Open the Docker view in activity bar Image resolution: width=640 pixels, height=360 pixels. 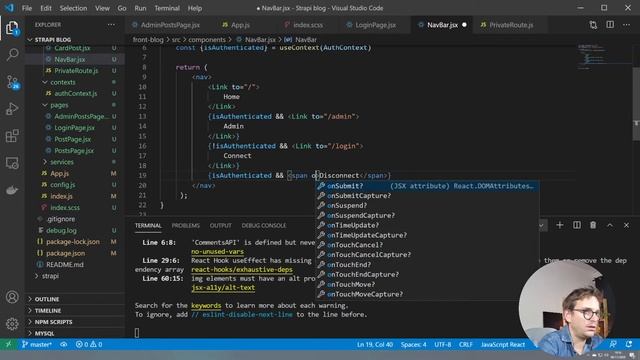point(12,190)
